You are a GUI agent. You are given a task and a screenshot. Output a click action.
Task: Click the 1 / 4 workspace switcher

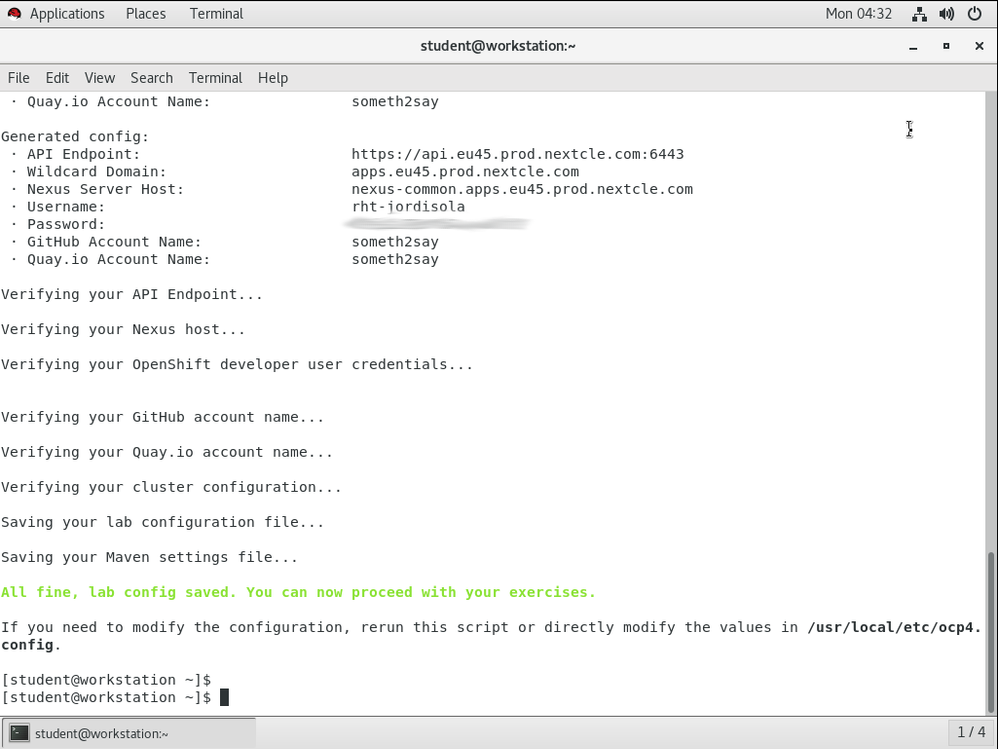pos(971,732)
